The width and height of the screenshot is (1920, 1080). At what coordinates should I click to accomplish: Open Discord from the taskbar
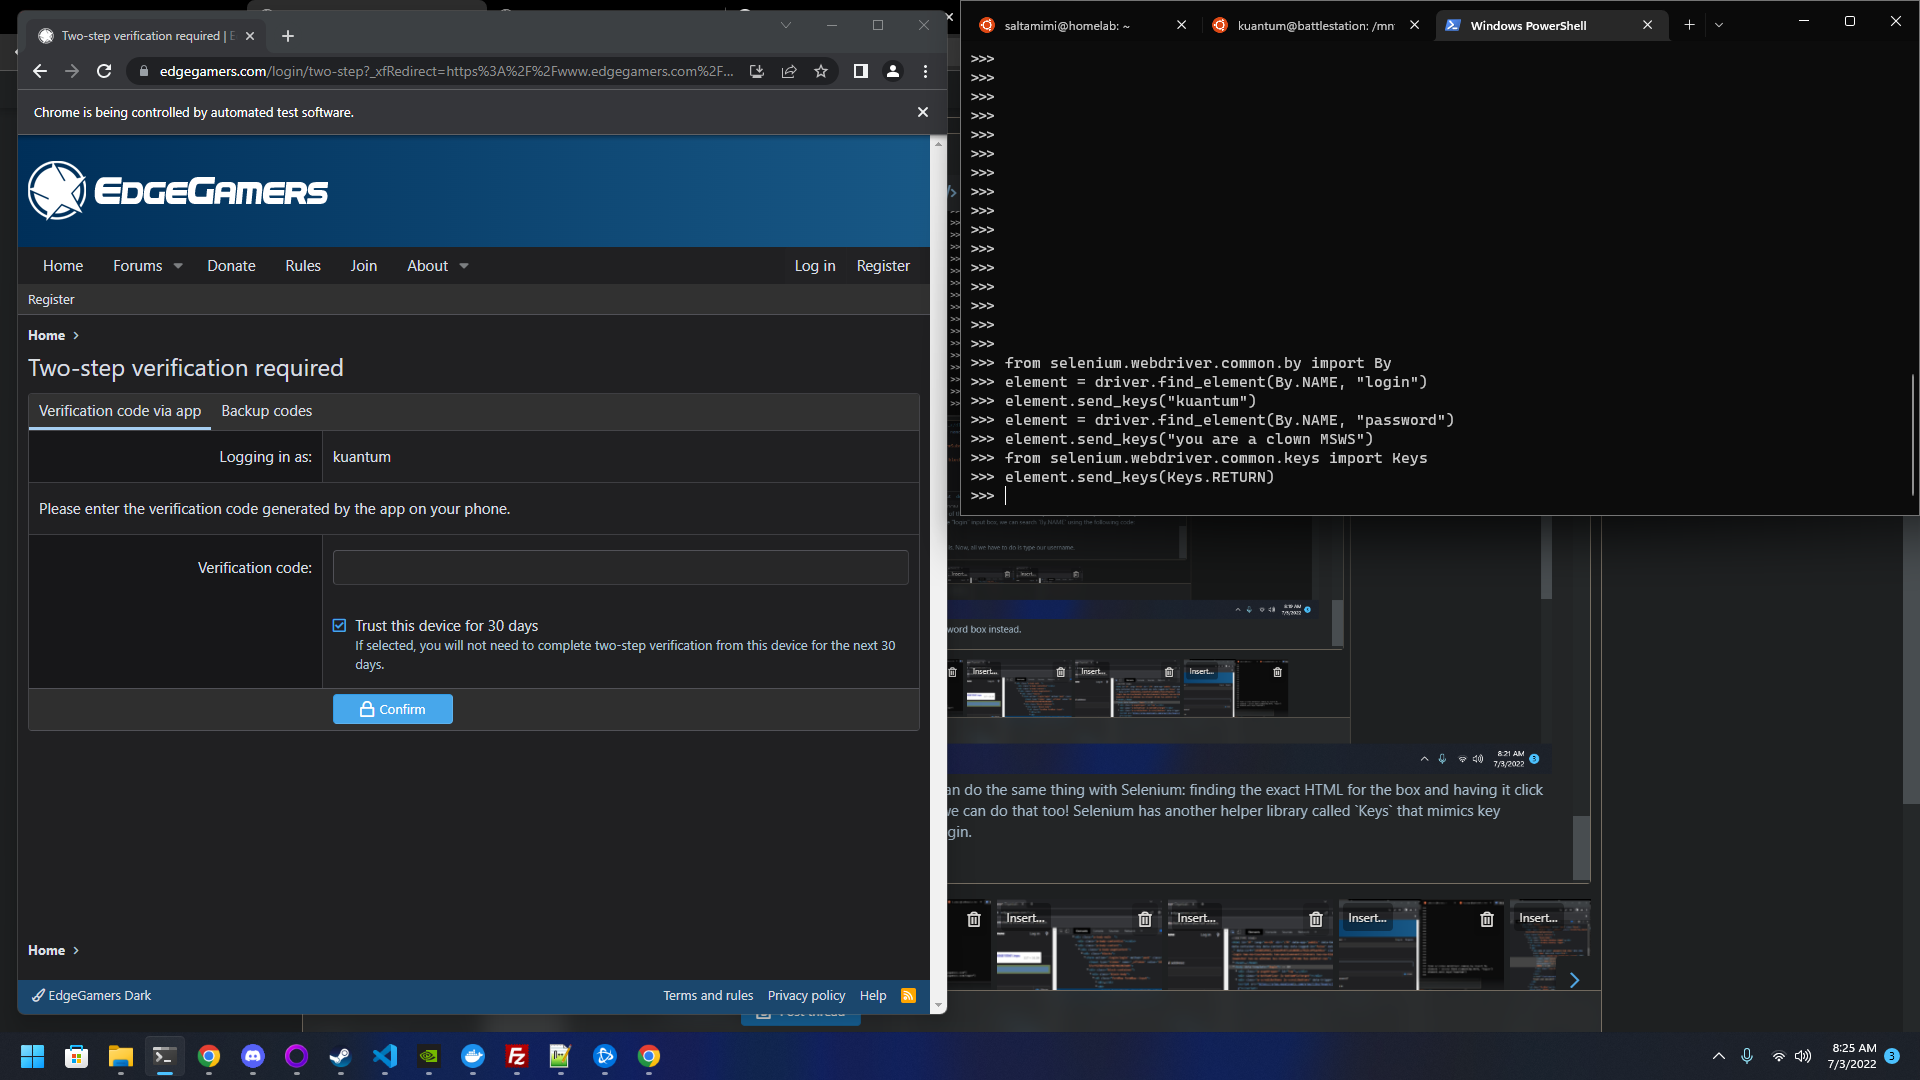[252, 1056]
